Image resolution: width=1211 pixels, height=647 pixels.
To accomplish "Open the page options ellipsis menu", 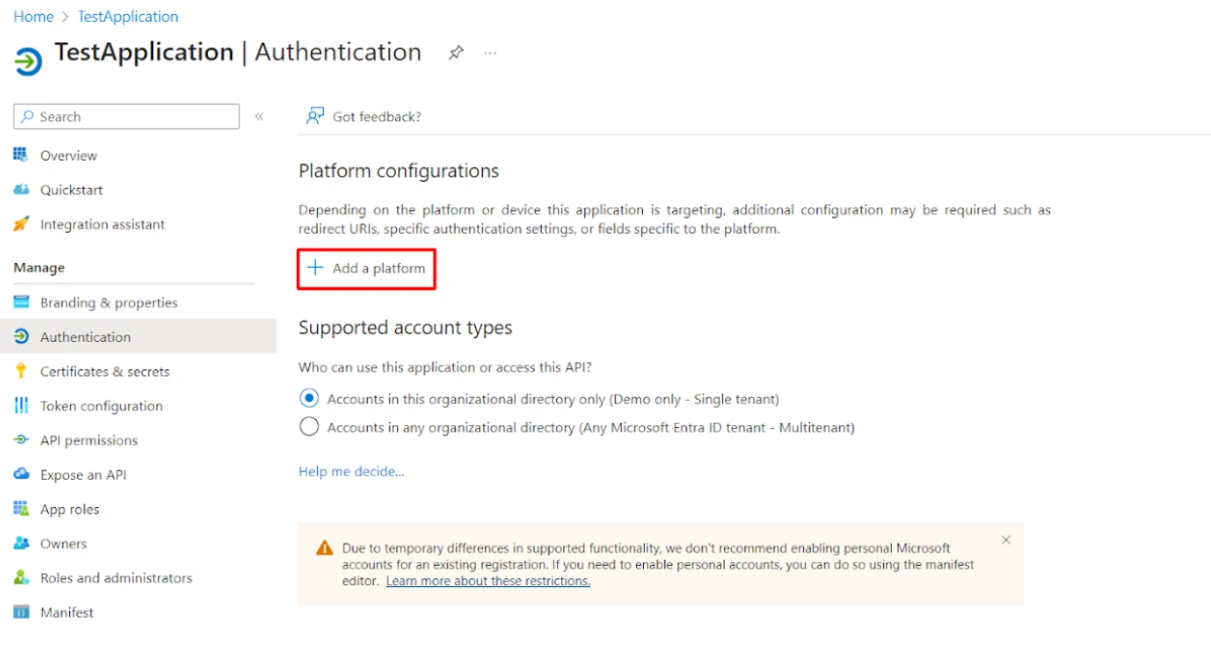I will [489, 54].
